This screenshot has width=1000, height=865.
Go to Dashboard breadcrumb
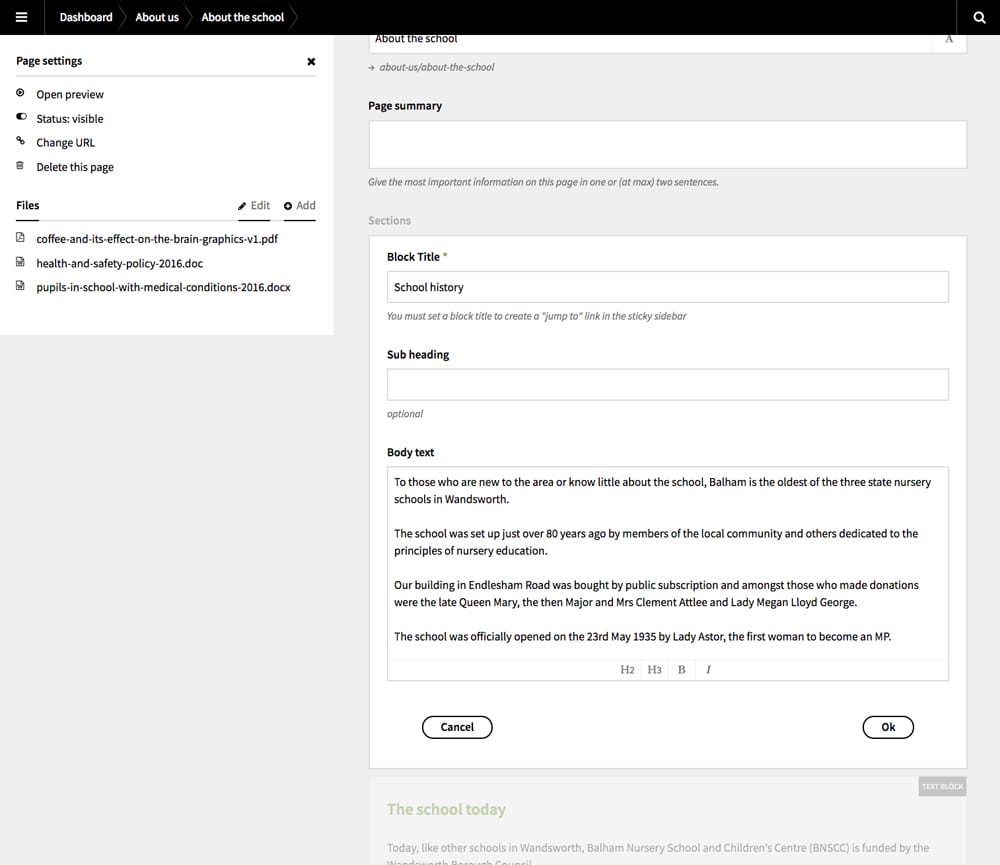85,17
